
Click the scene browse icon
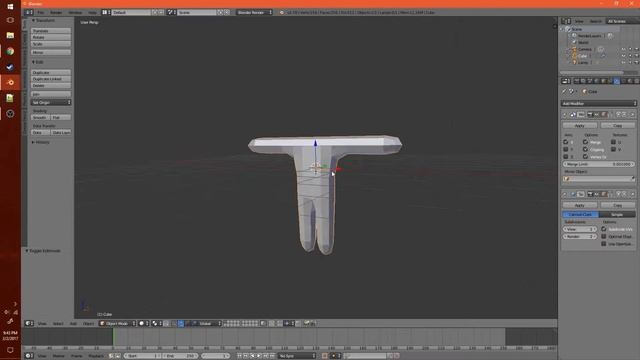[x=170, y=13]
